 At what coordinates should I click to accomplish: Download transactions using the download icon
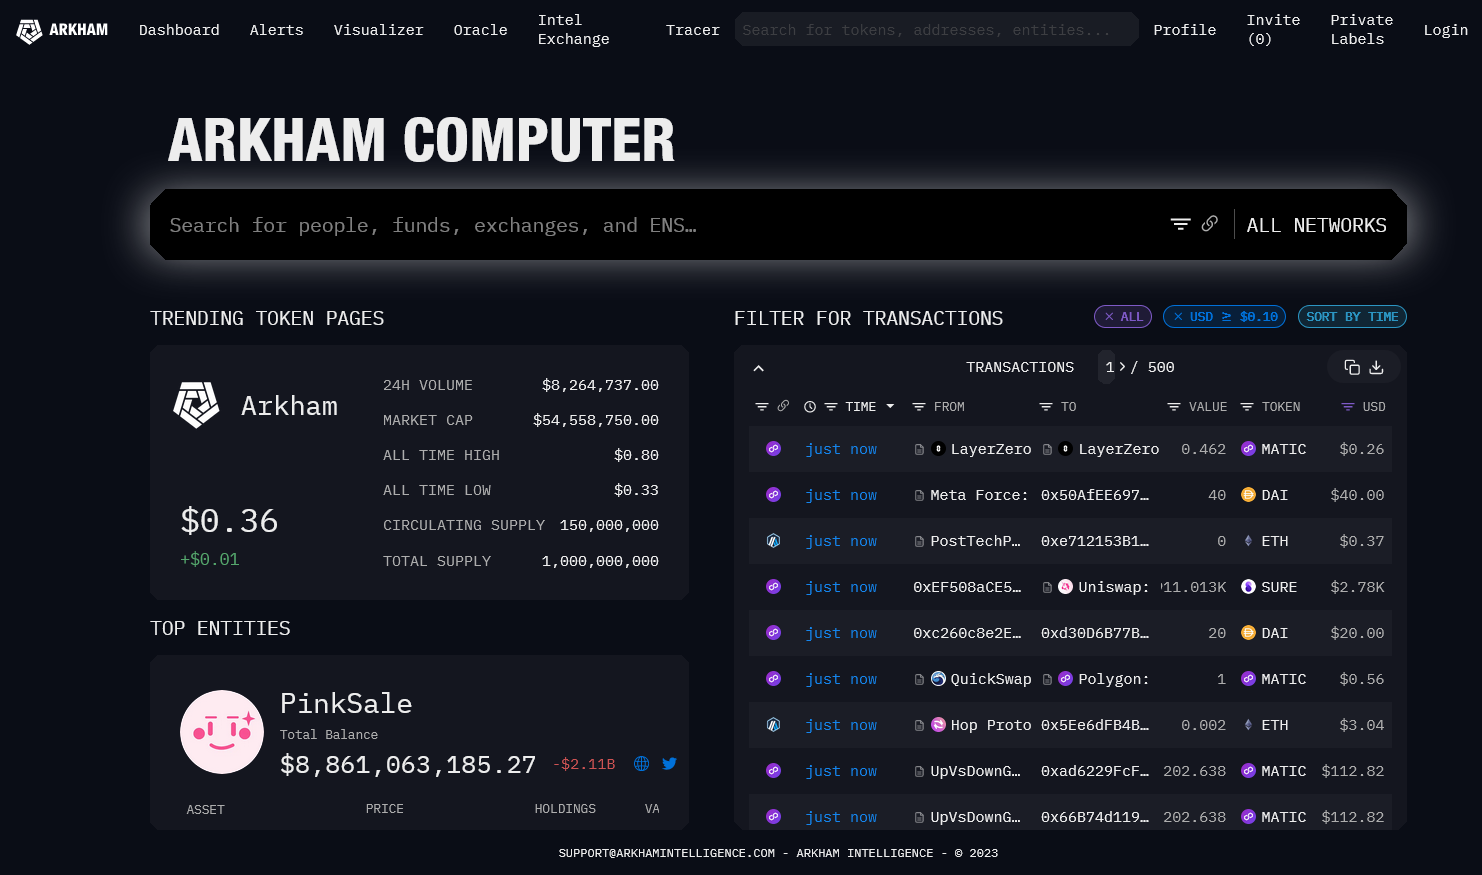point(1376,367)
